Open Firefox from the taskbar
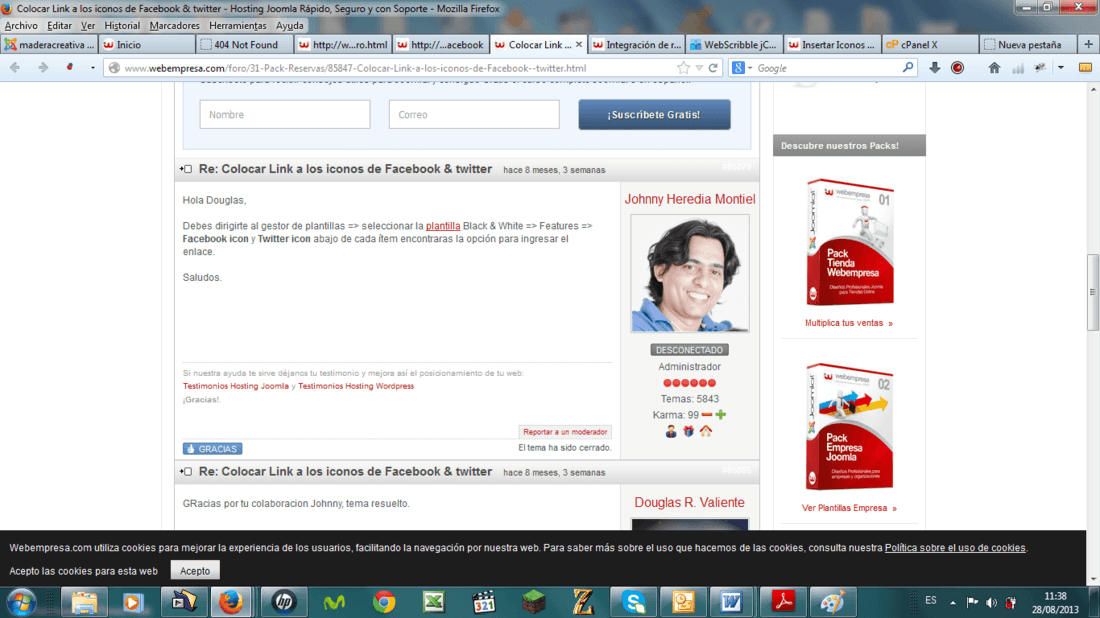 point(231,602)
